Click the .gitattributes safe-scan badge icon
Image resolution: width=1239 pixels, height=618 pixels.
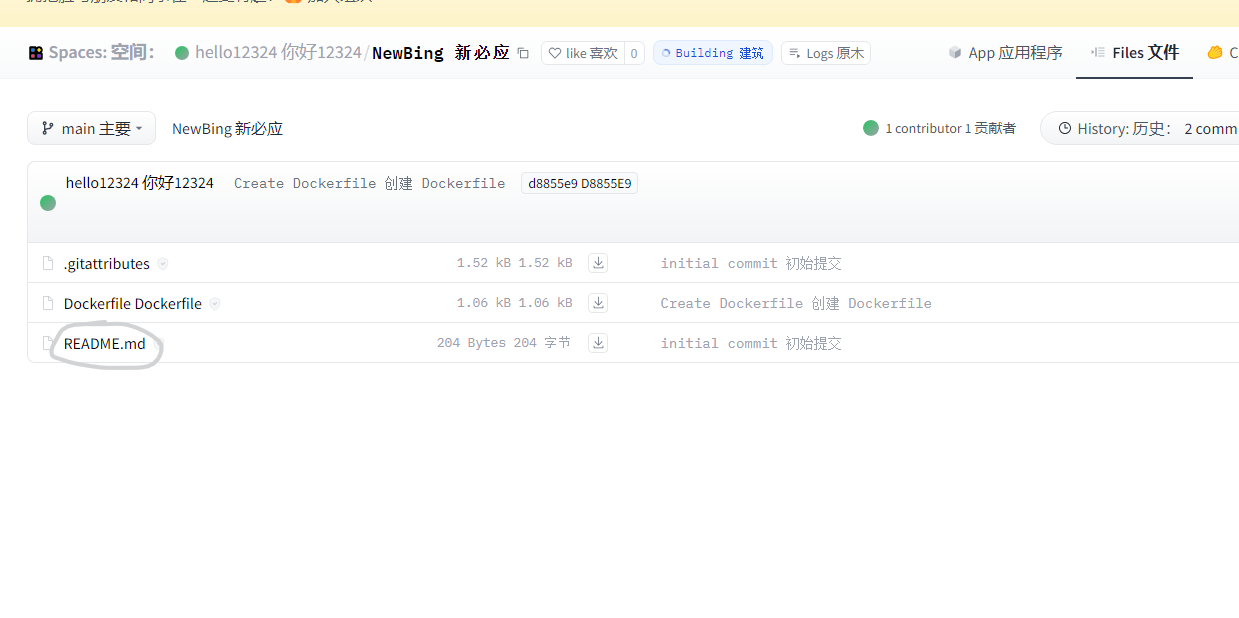[x=163, y=264]
